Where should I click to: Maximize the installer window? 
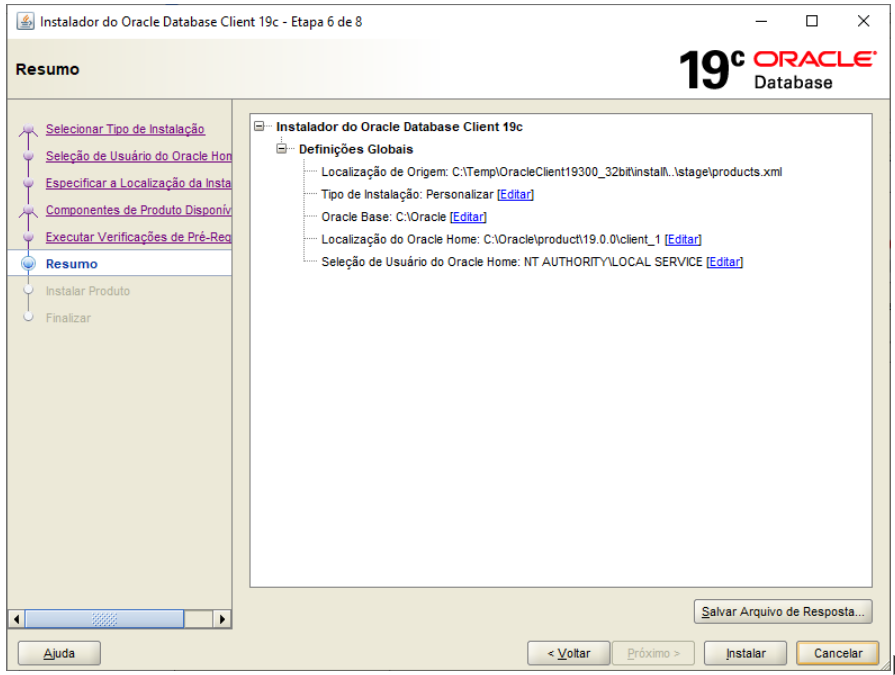pyautogui.click(x=812, y=21)
